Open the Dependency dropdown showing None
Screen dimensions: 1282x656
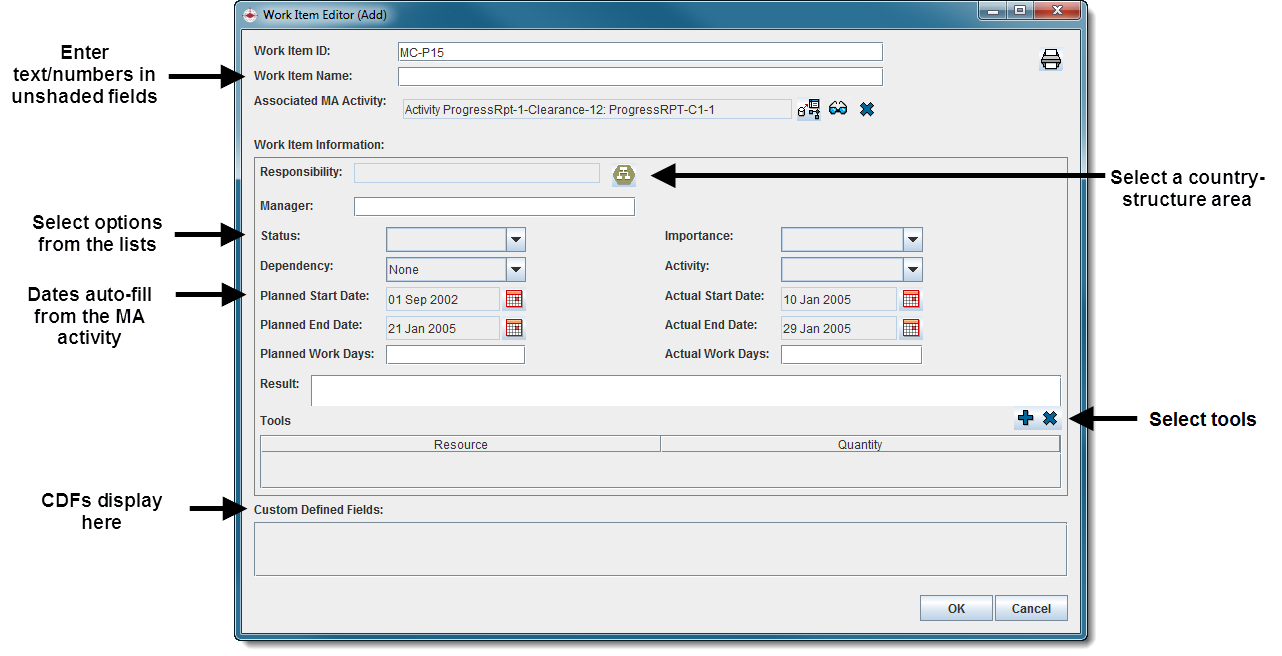point(515,270)
